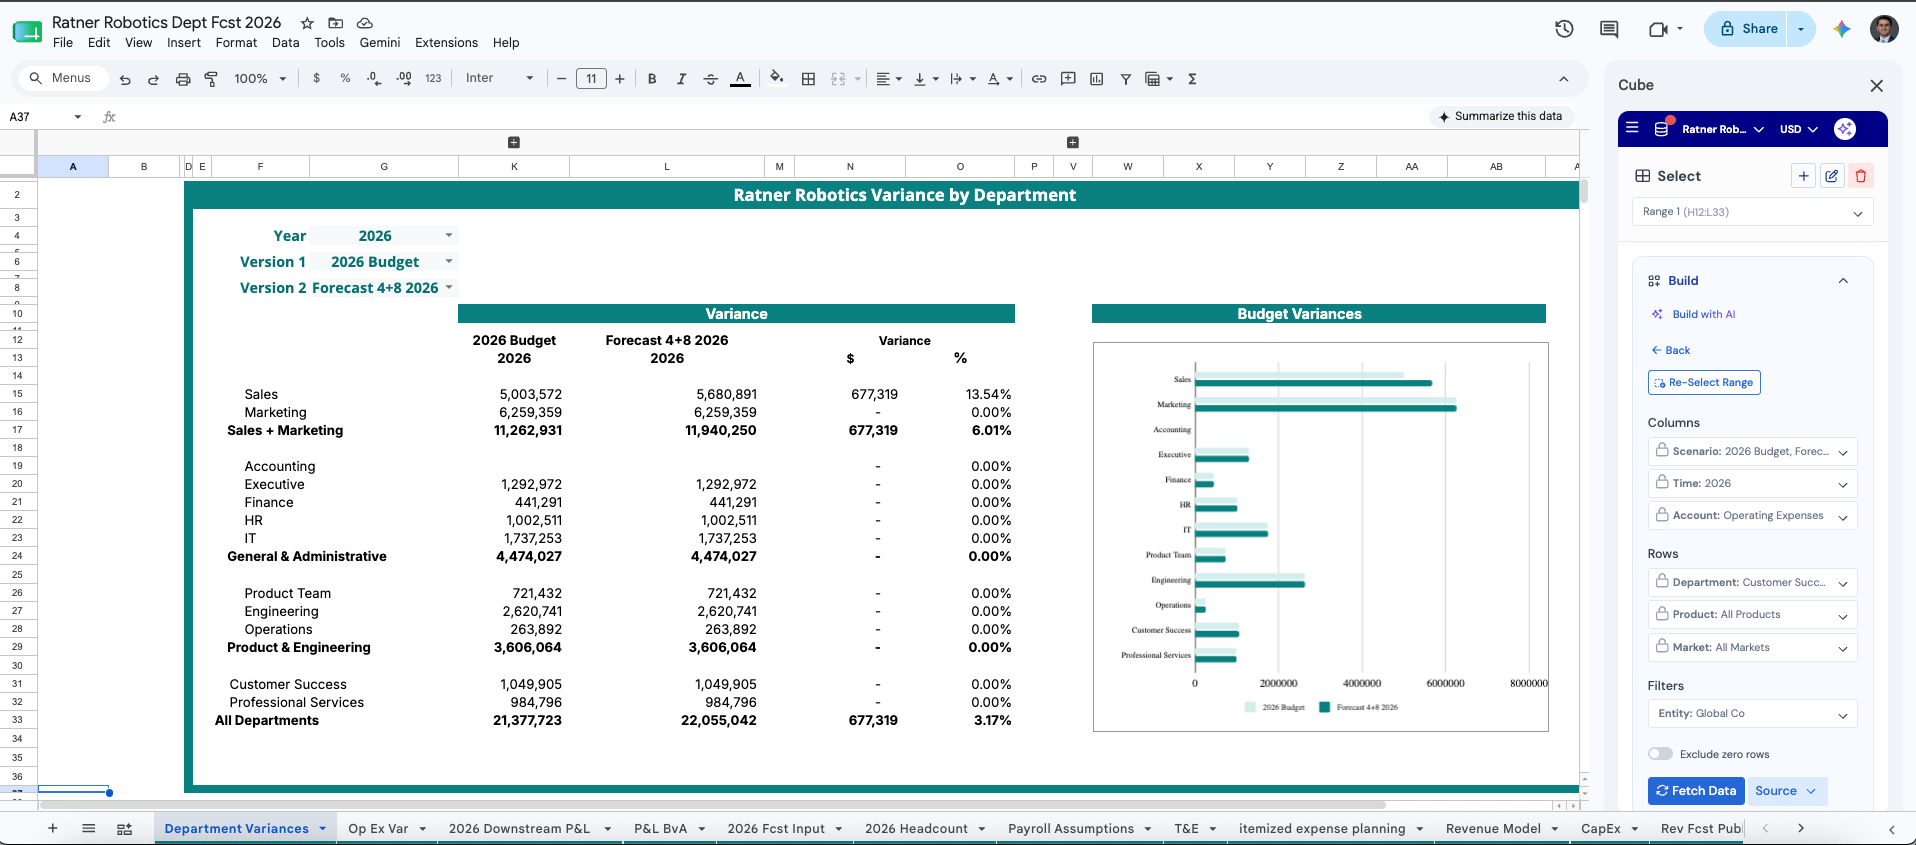Go Back in Cube panel

point(1670,350)
